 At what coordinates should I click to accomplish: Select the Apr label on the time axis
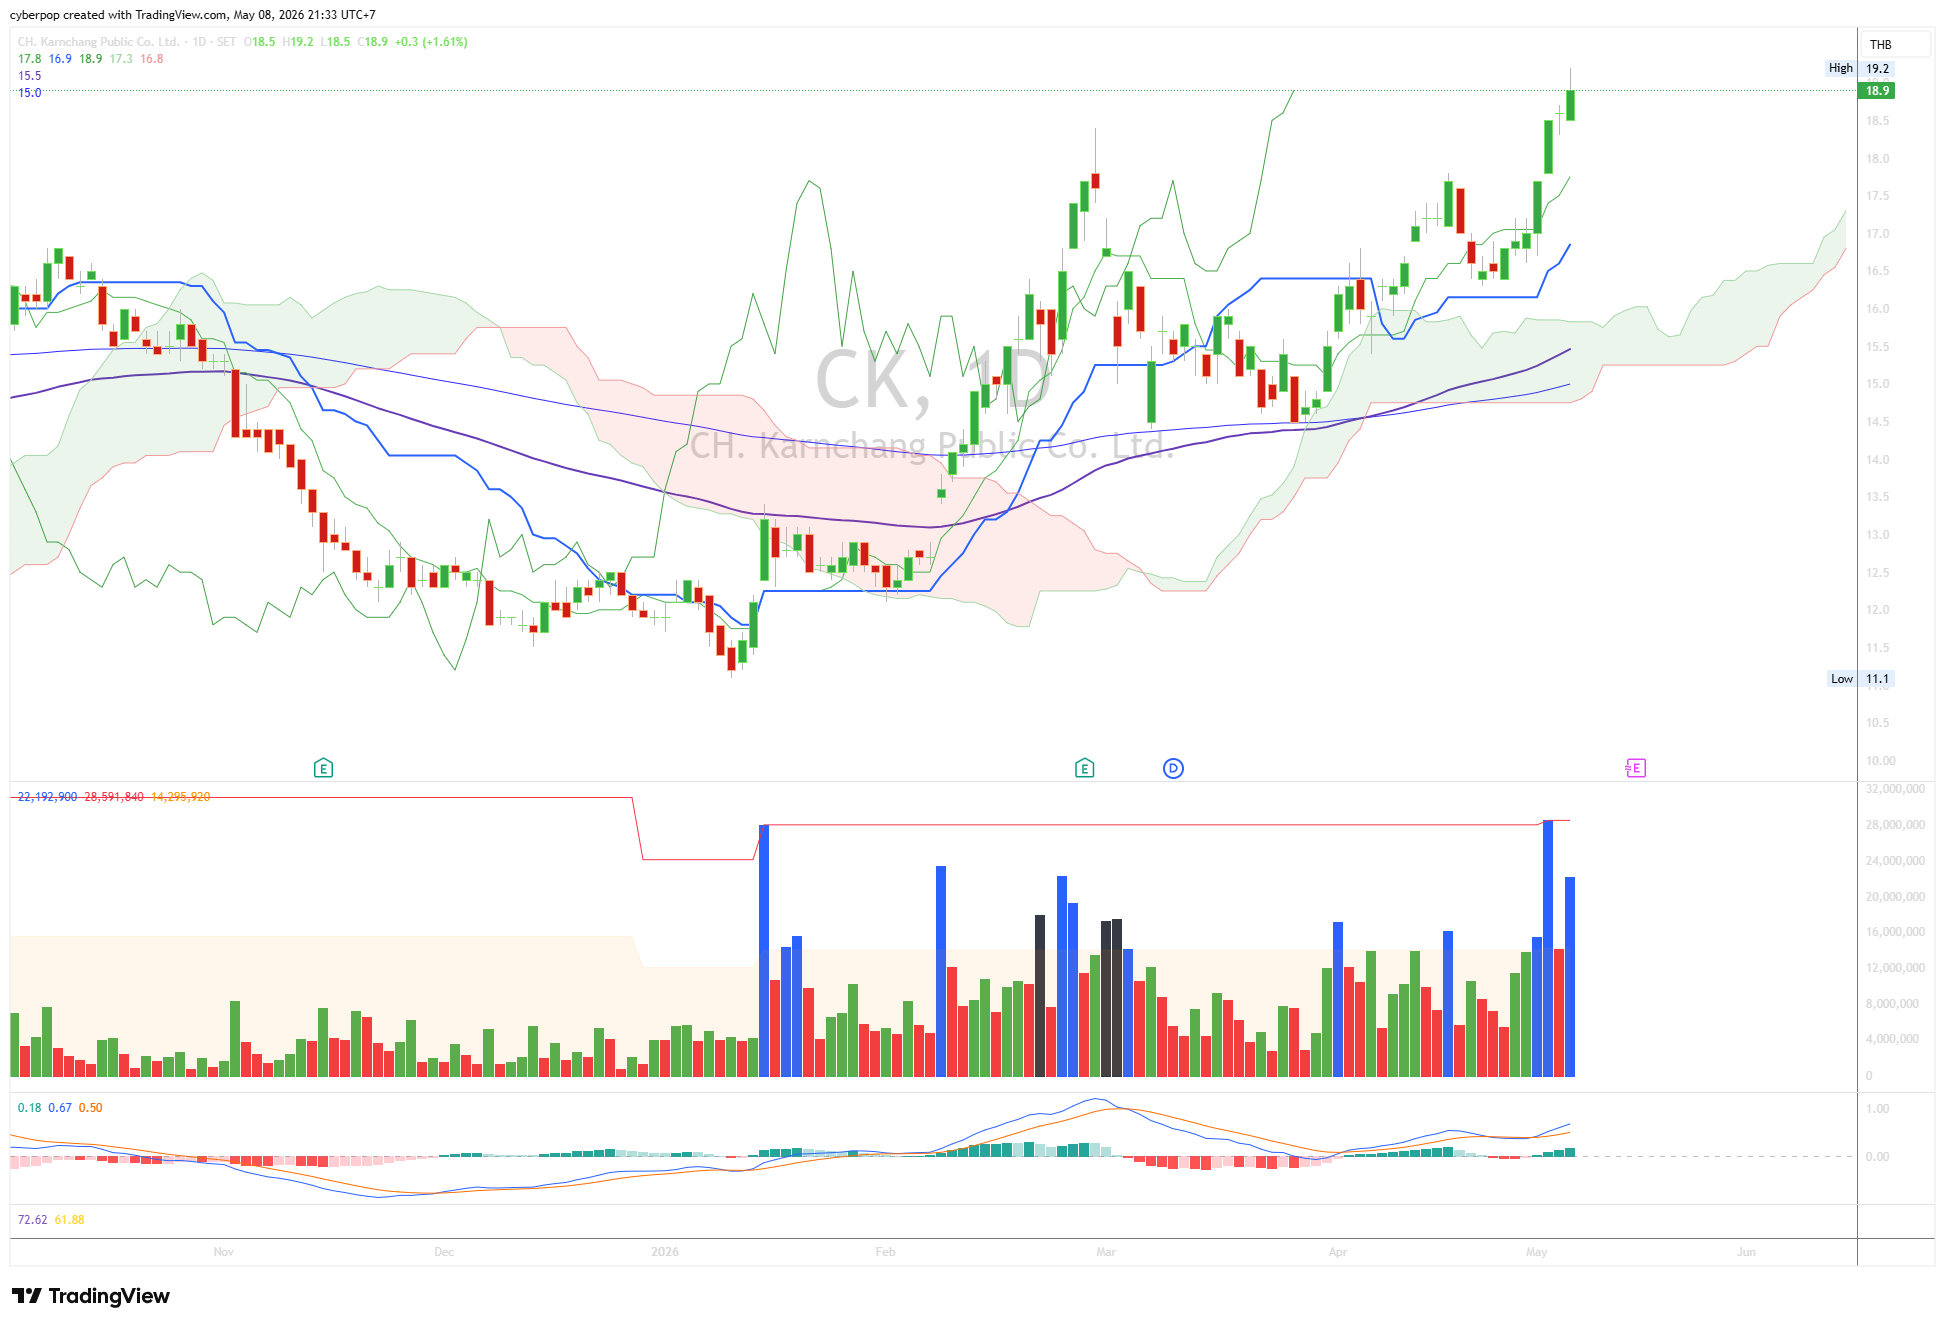tap(1338, 1252)
